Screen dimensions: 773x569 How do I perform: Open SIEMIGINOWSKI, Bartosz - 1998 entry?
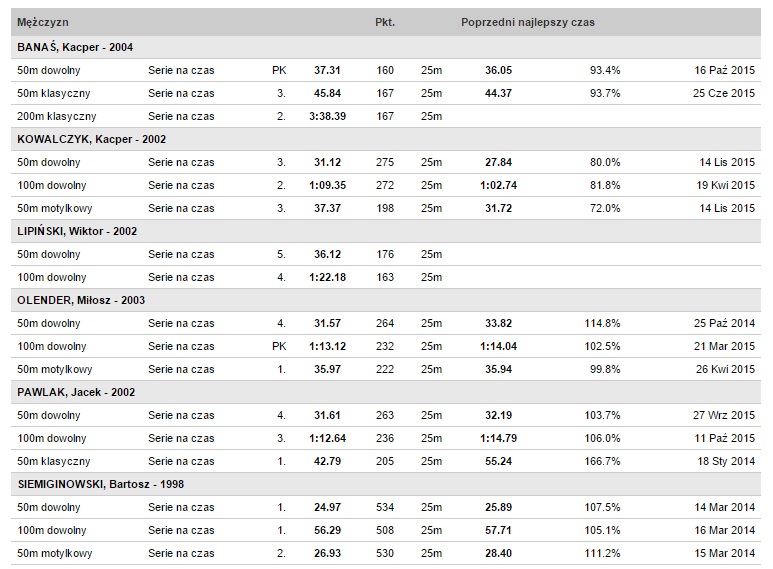click(x=101, y=484)
